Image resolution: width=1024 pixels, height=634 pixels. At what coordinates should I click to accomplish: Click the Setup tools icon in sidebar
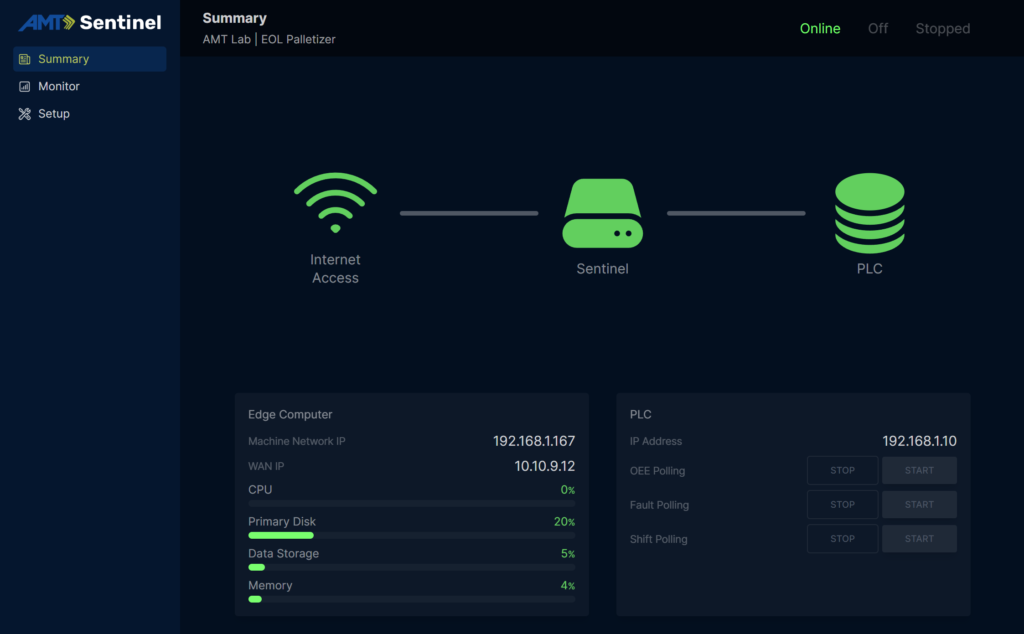click(x=25, y=114)
